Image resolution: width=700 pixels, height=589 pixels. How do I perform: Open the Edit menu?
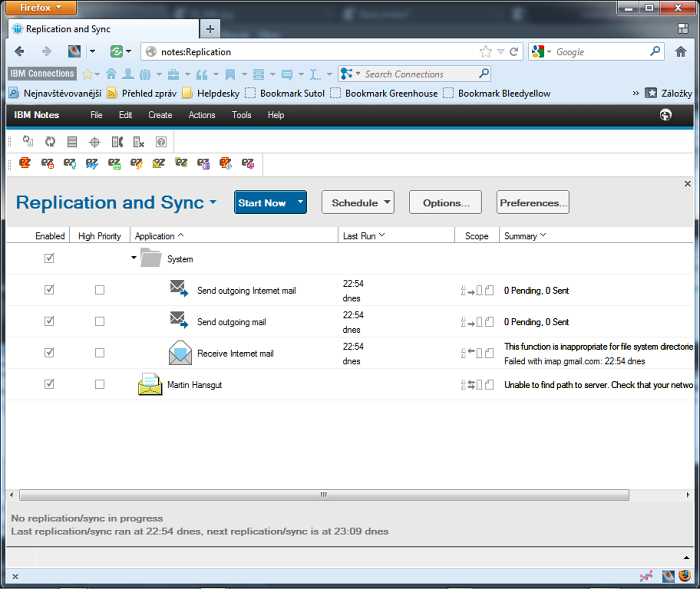pos(125,115)
